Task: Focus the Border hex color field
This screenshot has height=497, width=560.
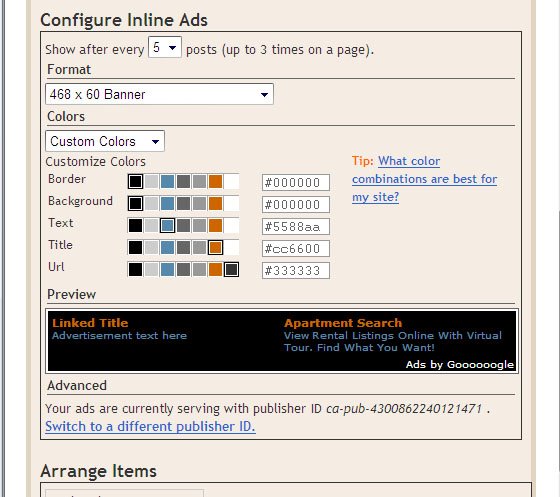Action: point(296,182)
